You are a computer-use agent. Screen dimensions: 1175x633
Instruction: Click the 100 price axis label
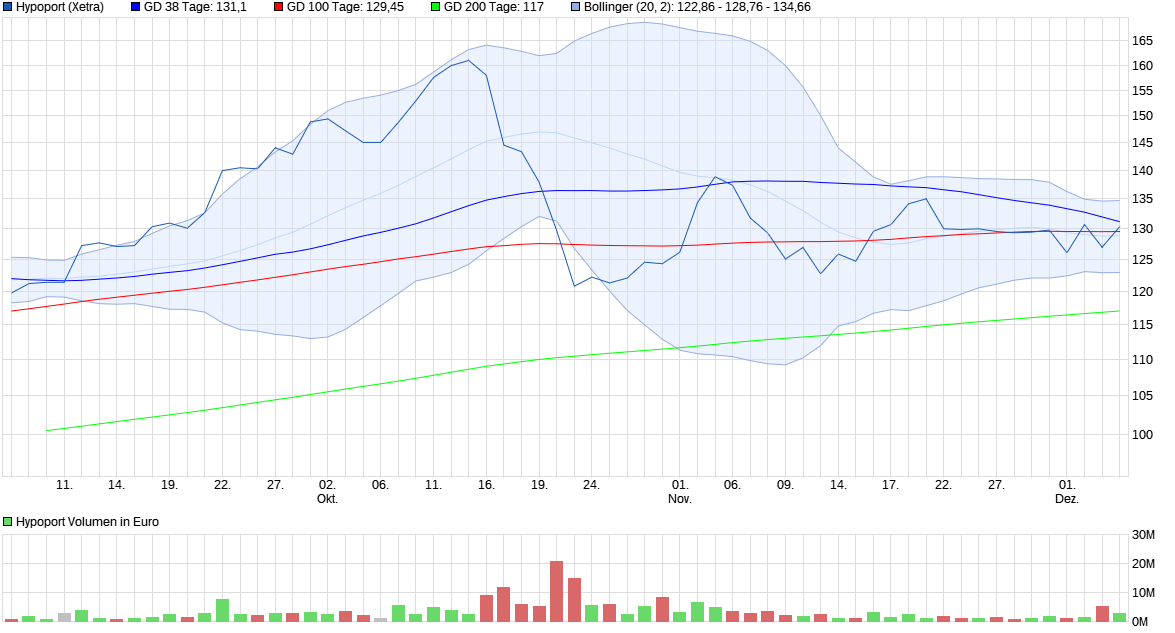[x=1142, y=435]
